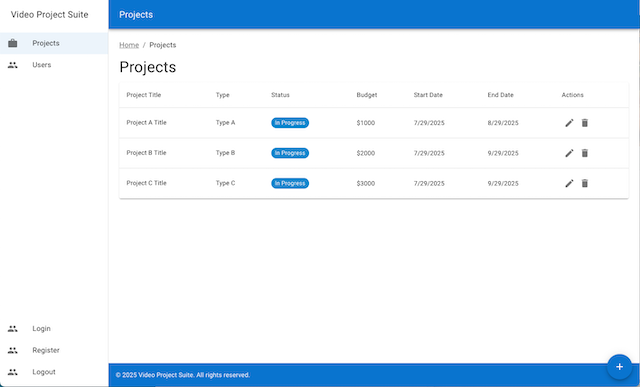Click the briefcase icon beside Projects
The image size is (640, 387).
[x=13, y=43]
